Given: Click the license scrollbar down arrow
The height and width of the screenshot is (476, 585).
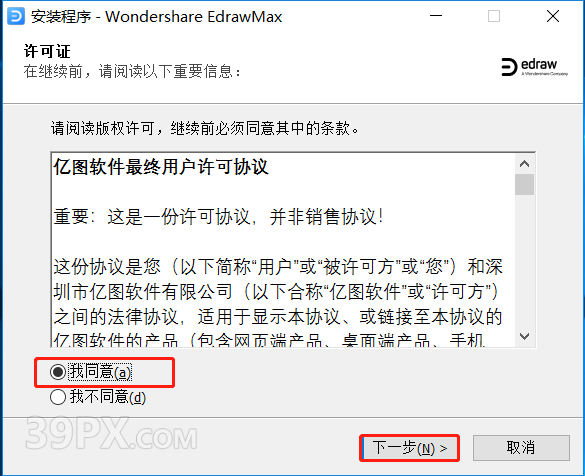Looking at the screenshot, I should pyautogui.click(x=525, y=336).
